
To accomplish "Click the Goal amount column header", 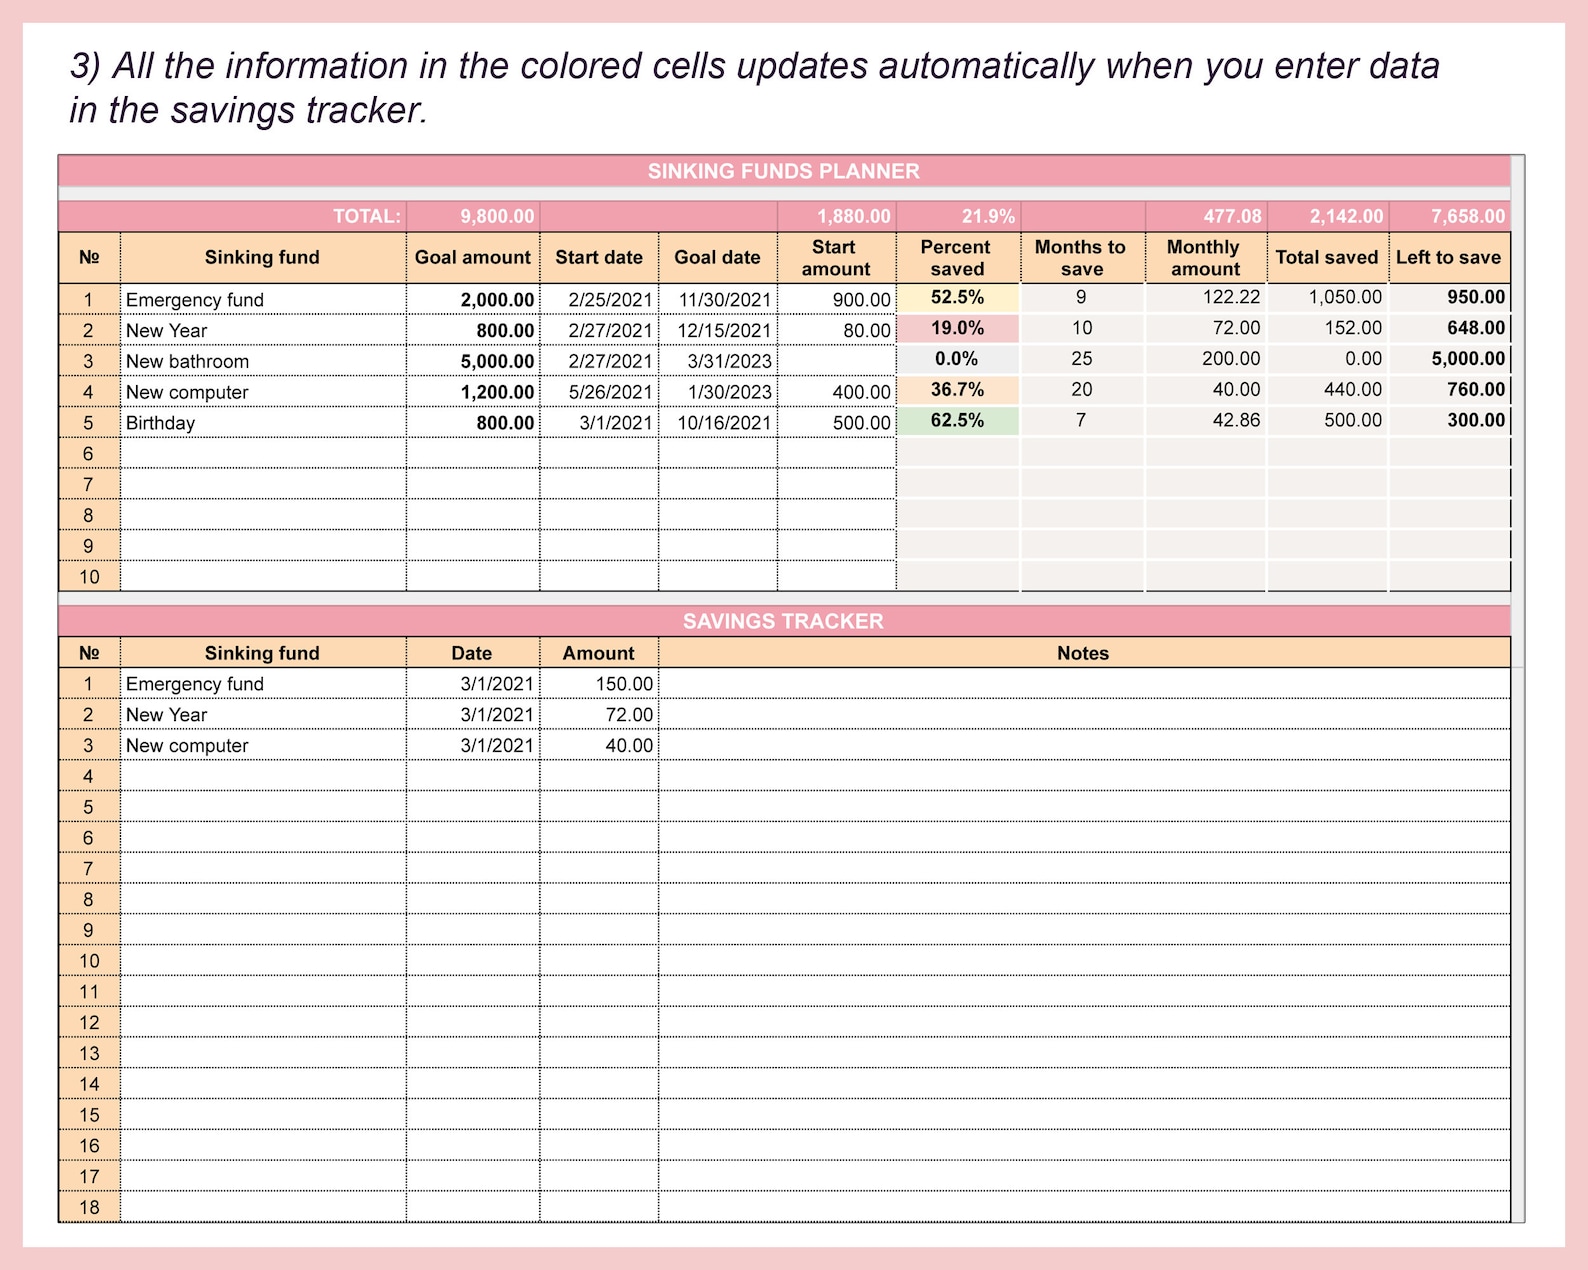I will click(473, 257).
